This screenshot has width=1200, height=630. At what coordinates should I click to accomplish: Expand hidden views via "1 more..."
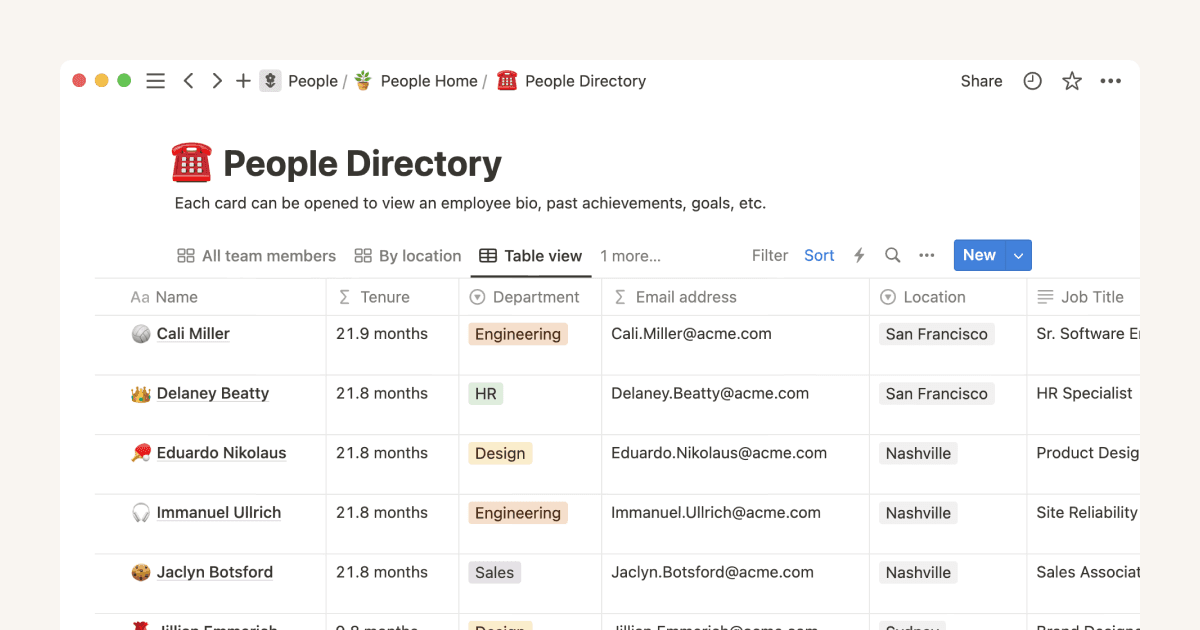[x=630, y=256]
